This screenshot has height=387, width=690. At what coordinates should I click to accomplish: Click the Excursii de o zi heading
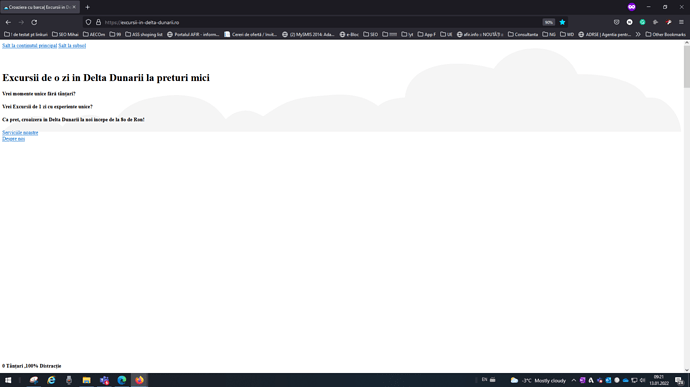coord(106,77)
